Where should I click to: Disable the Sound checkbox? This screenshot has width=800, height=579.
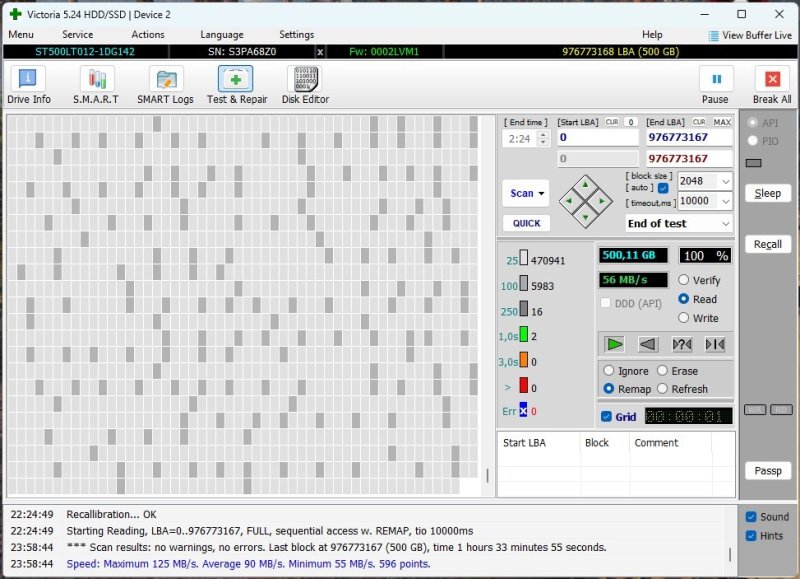(x=751, y=517)
